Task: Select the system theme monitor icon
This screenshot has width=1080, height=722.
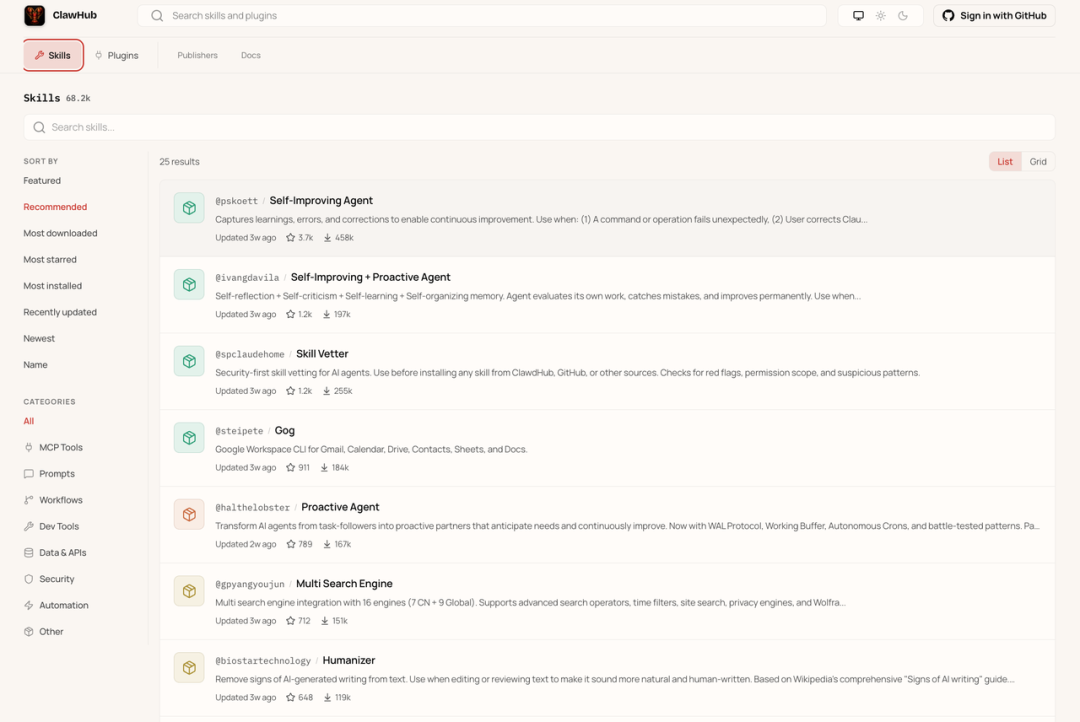Action: [858, 15]
